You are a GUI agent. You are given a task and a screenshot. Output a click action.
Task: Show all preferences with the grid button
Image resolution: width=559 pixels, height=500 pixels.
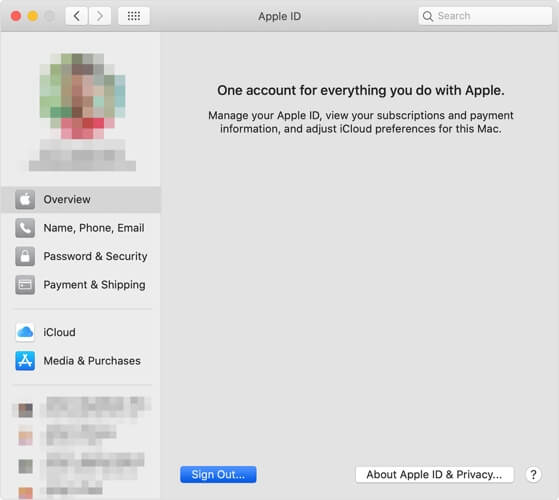134,16
